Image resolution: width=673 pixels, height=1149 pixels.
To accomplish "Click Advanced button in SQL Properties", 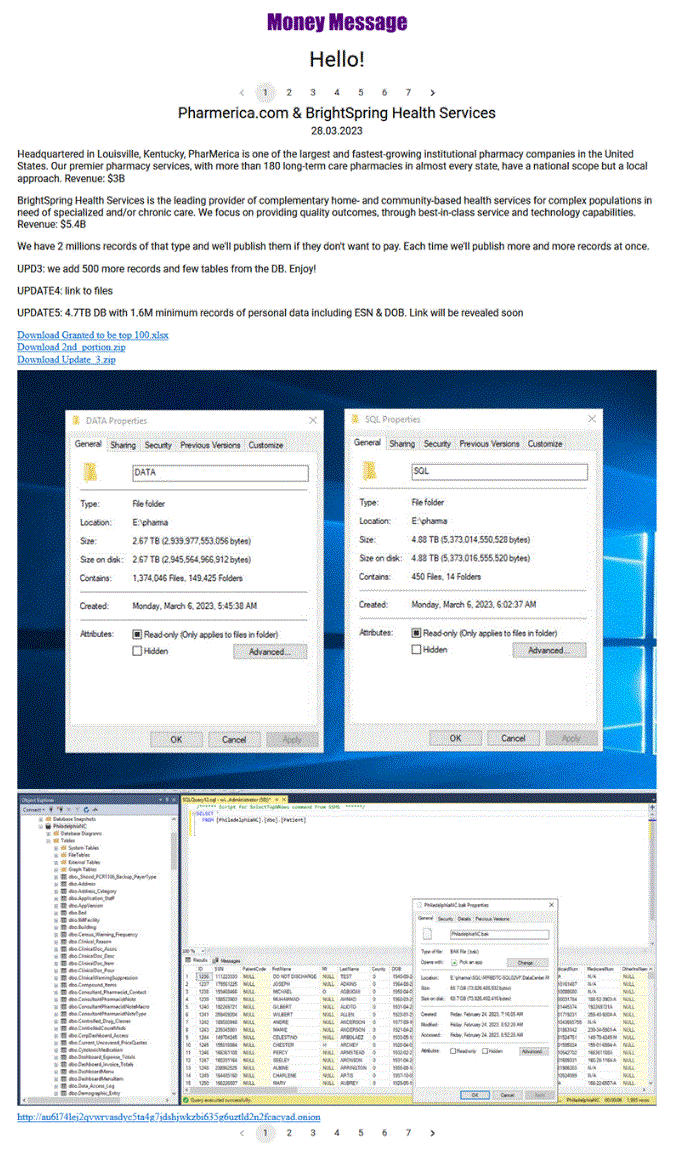I will (x=549, y=650).
